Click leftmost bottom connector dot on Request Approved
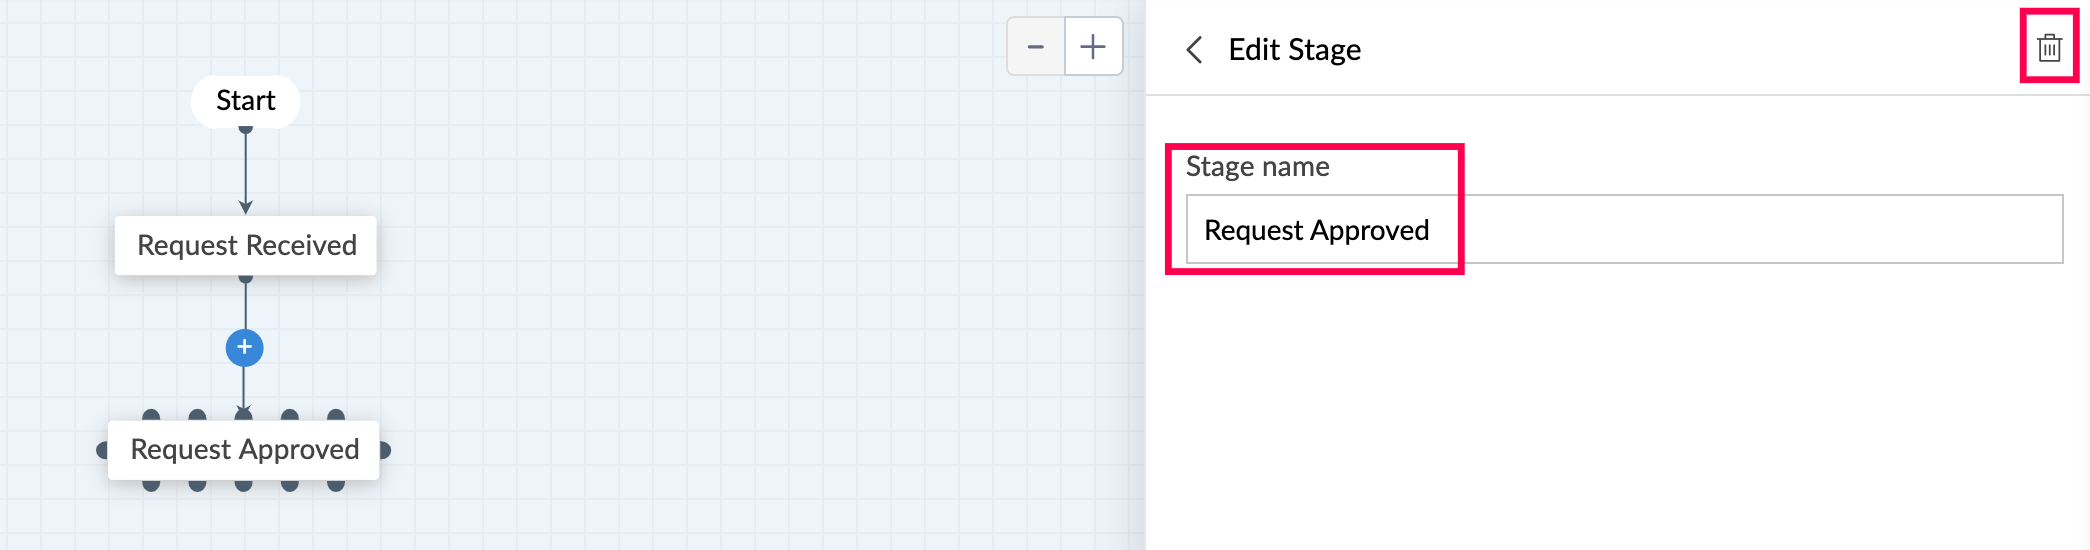This screenshot has width=2090, height=550. pyautogui.click(x=151, y=486)
